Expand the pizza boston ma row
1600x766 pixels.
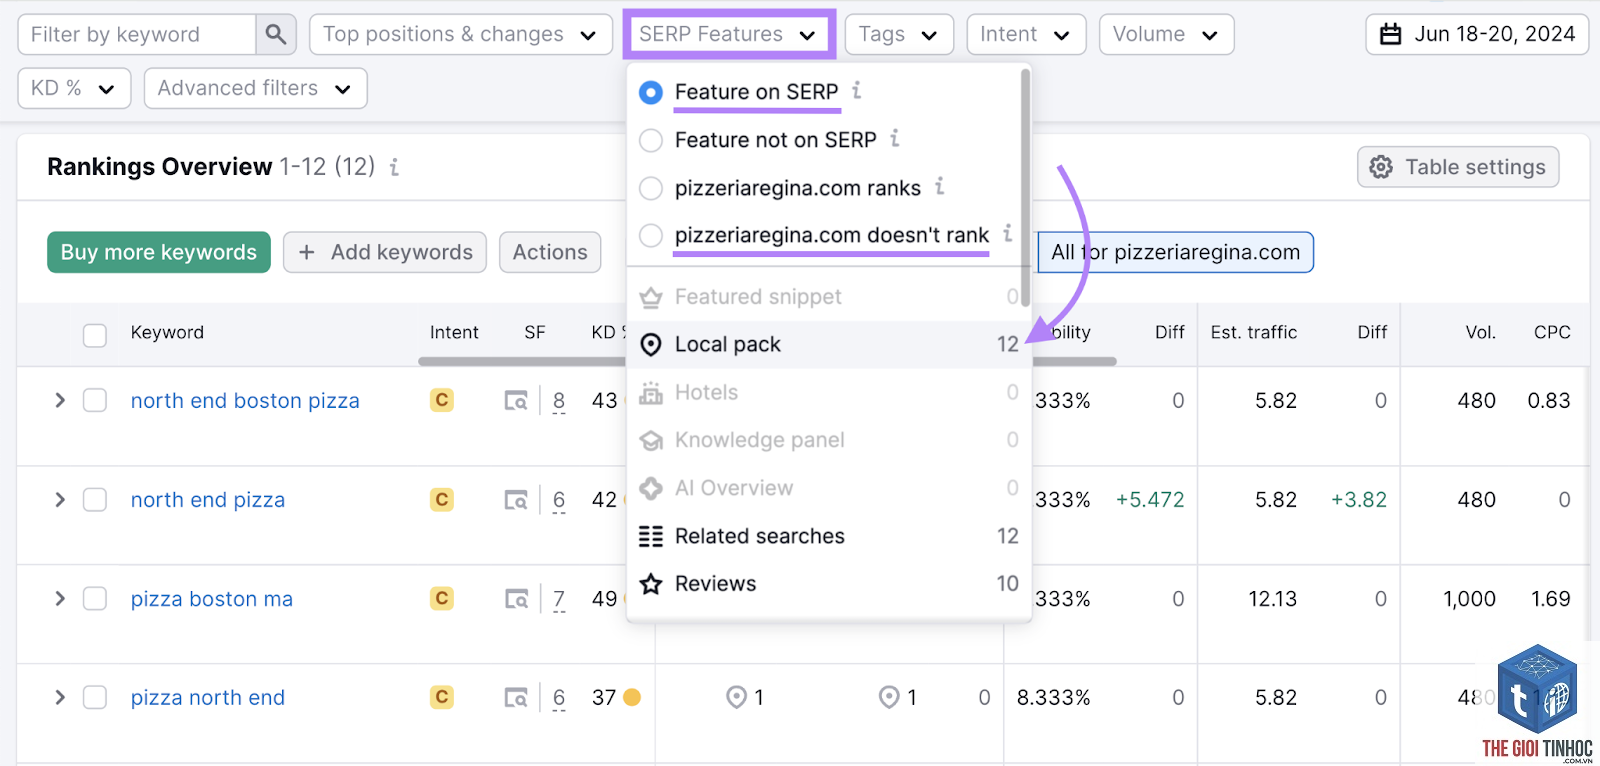pyautogui.click(x=60, y=599)
